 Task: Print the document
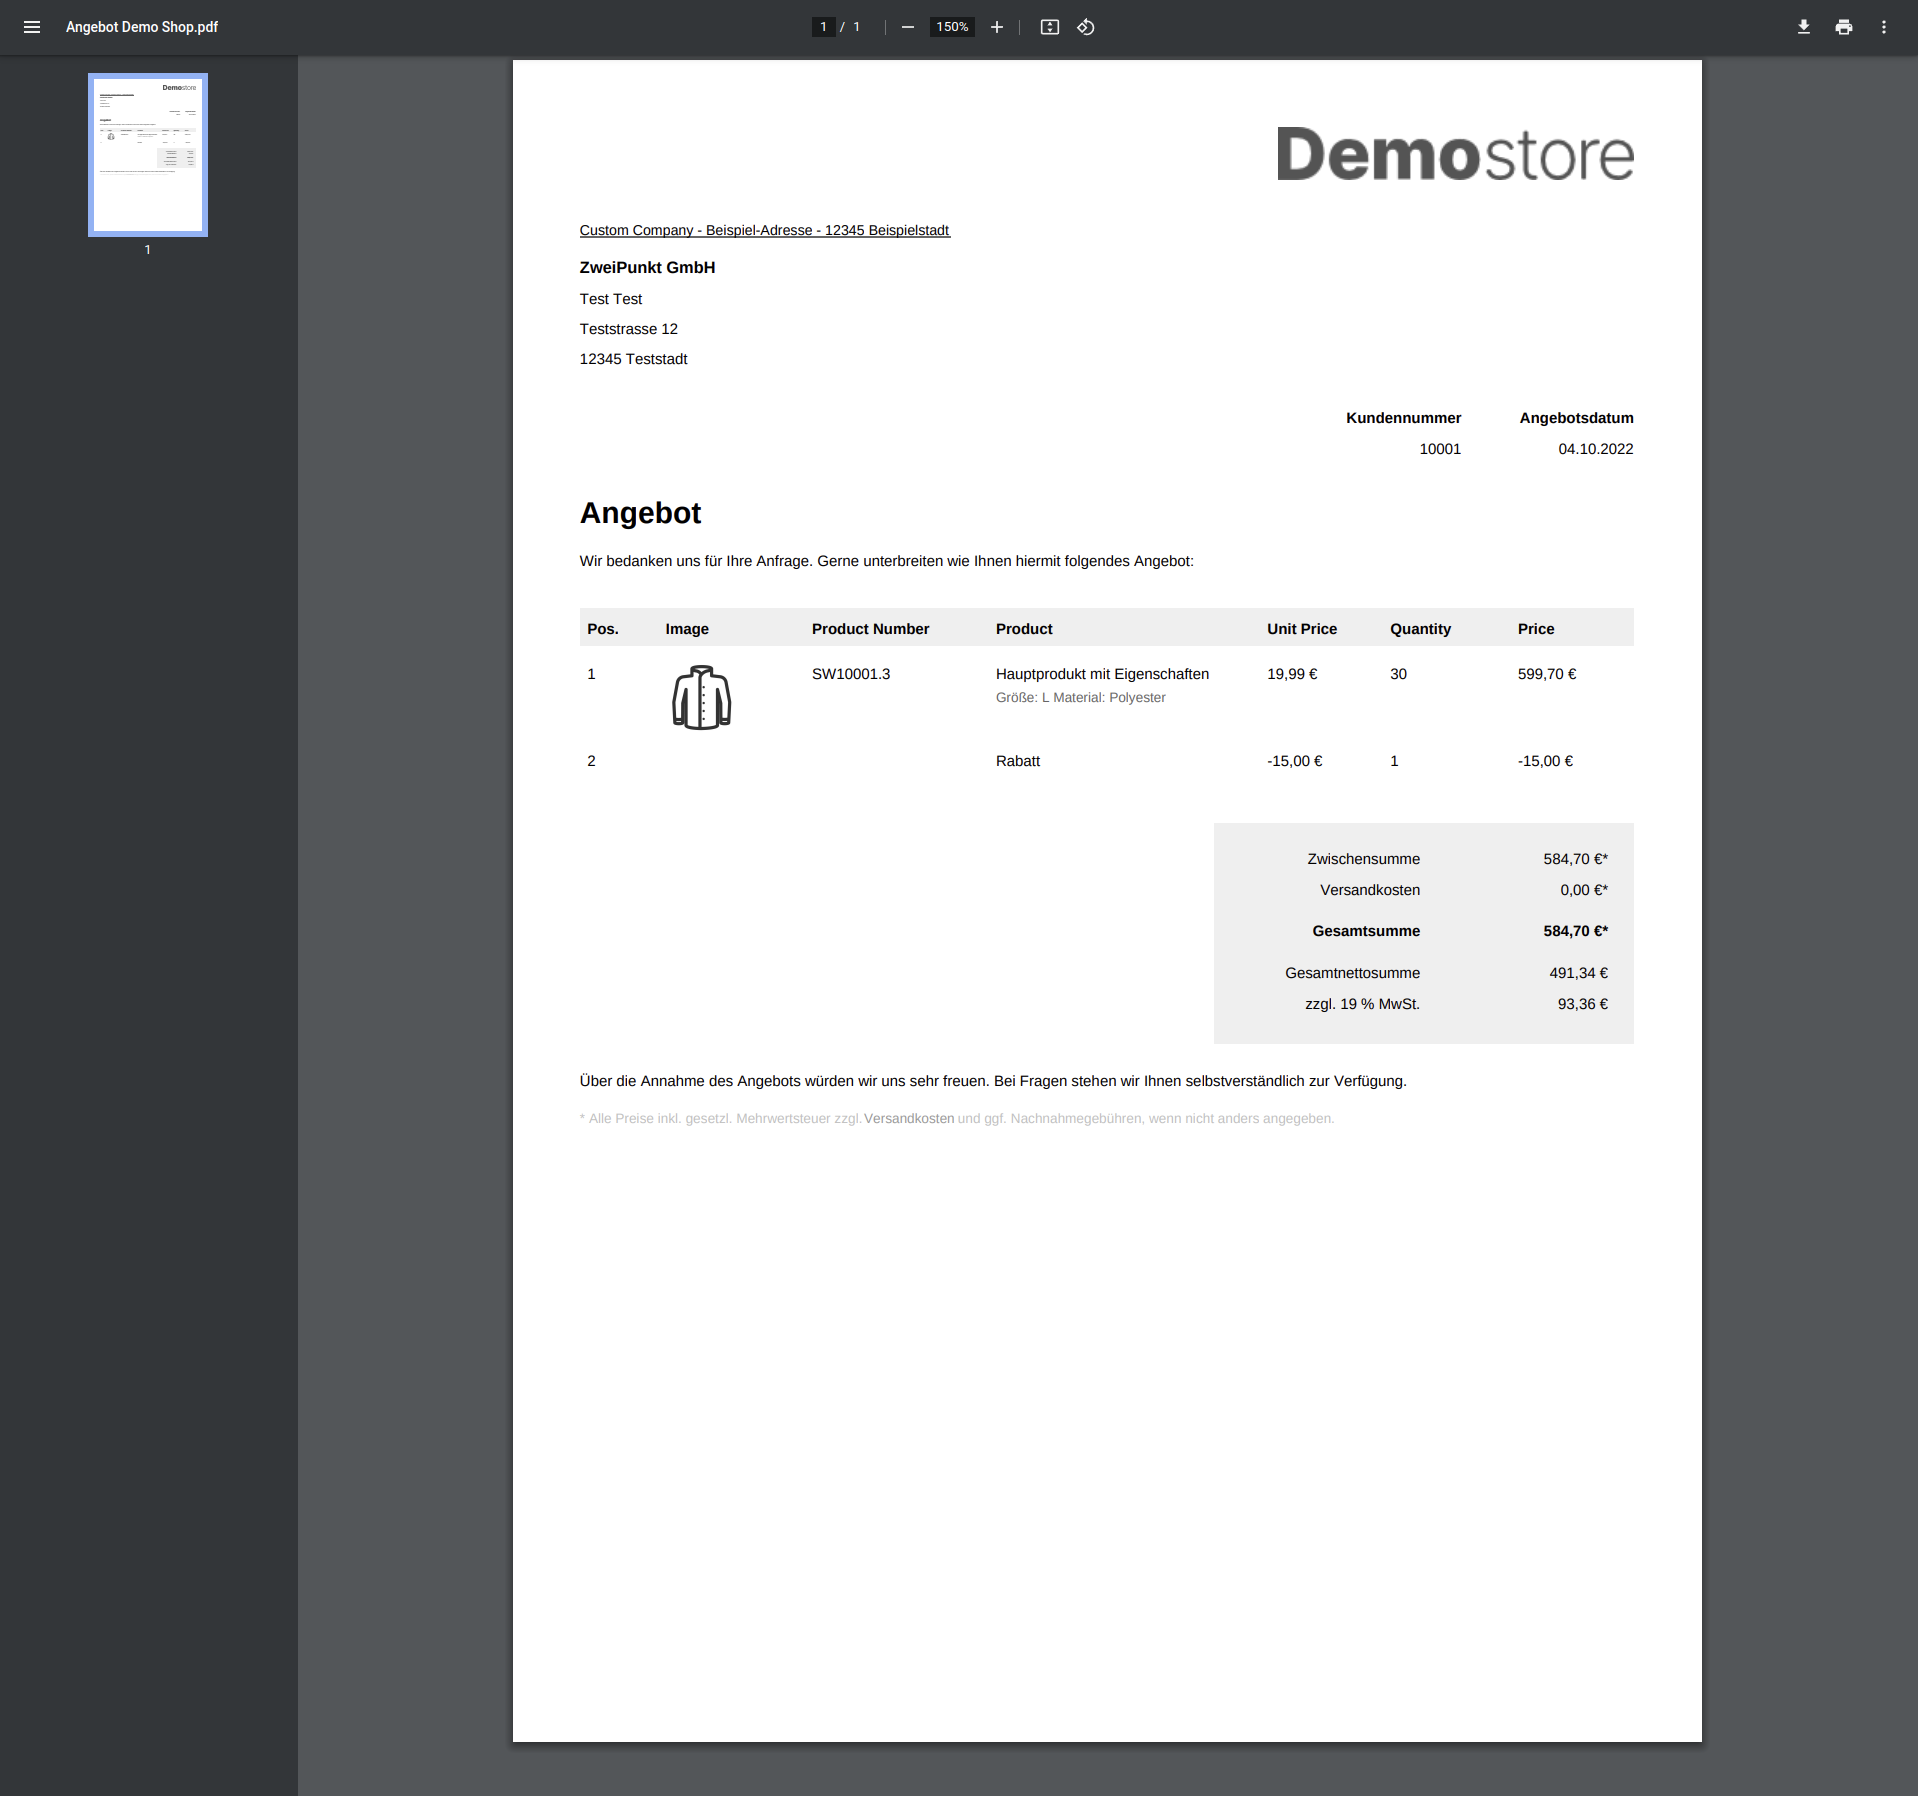coord(1843,27)
